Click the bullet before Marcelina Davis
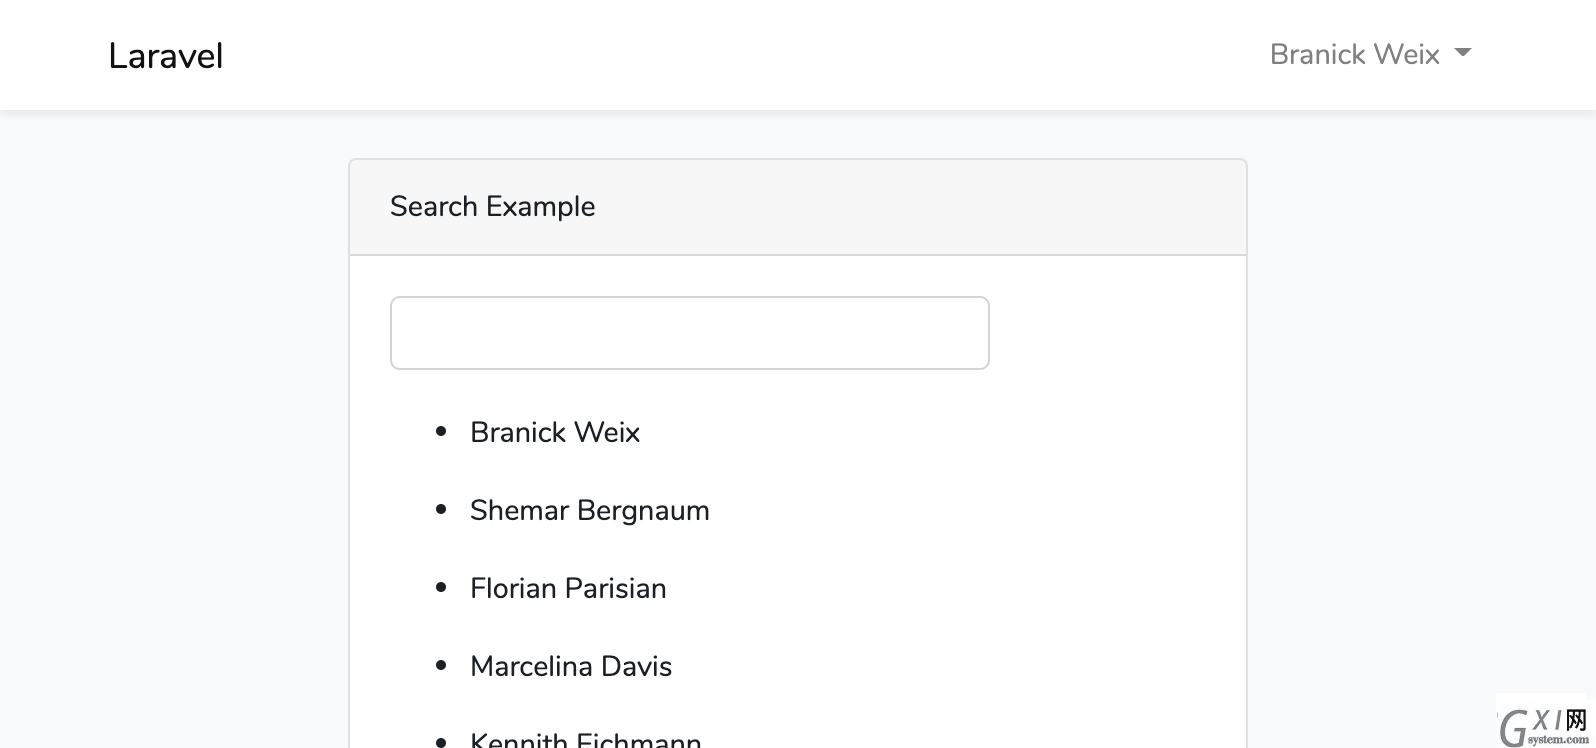 point(441,665)
